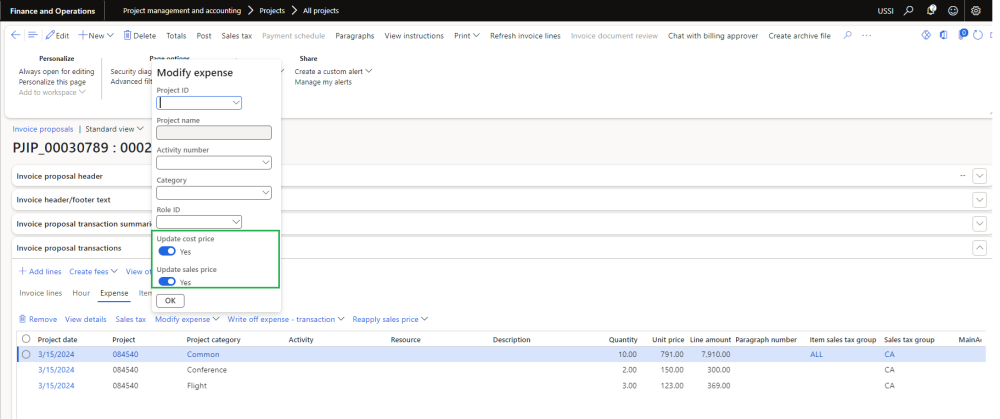Open the Activity number dropdown
Viewport: 1000px width, 419px height.
point(214,163)
